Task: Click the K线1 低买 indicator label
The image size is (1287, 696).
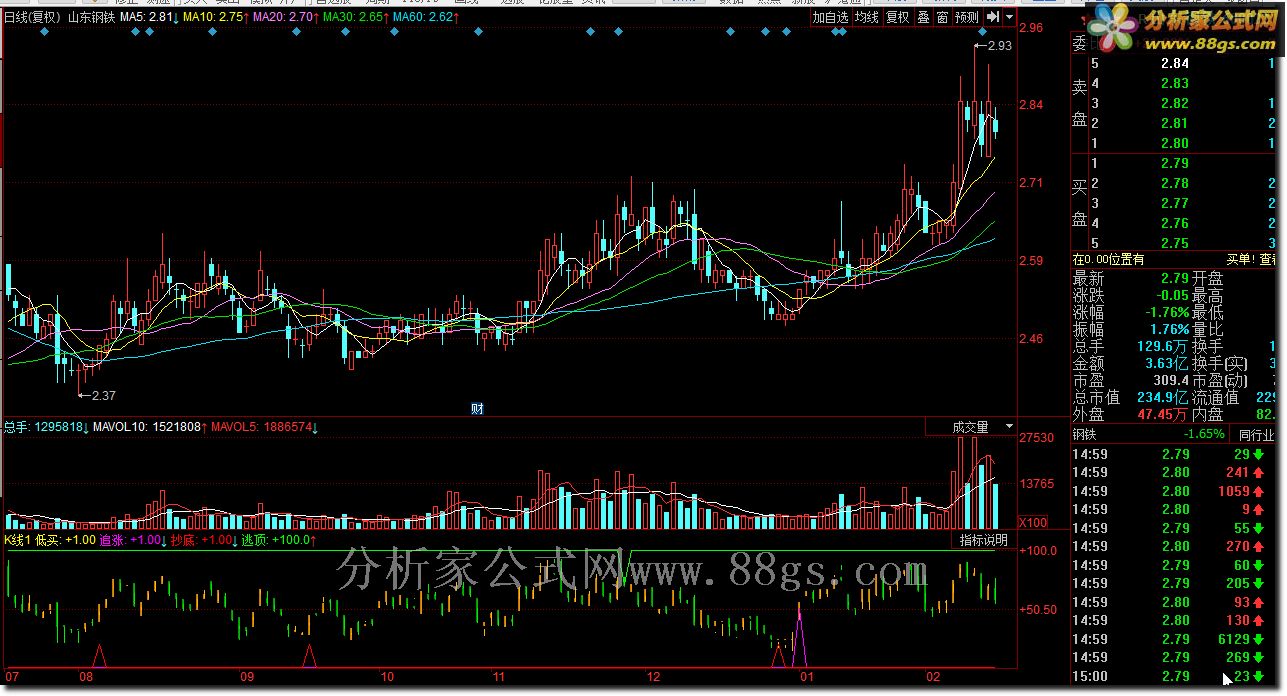Action: pyautogui.click(x=49, y=540)
